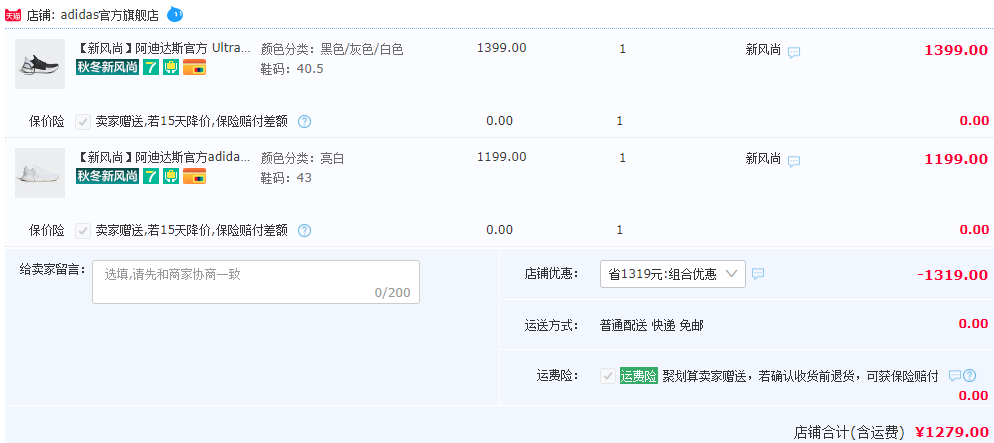Click the gray 1199.00 unit price
This screenshot has width=994, height=443.
pos(501,157)
